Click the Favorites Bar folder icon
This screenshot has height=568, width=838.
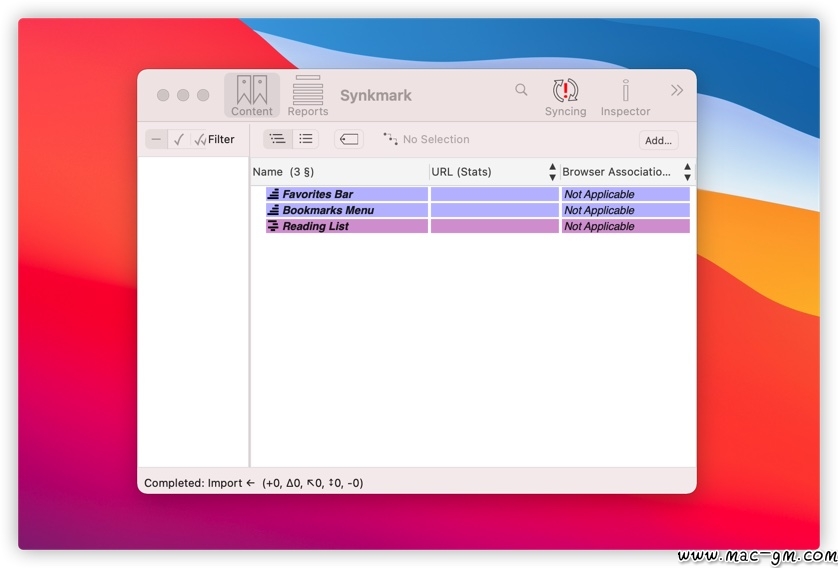tap(273, 194)
